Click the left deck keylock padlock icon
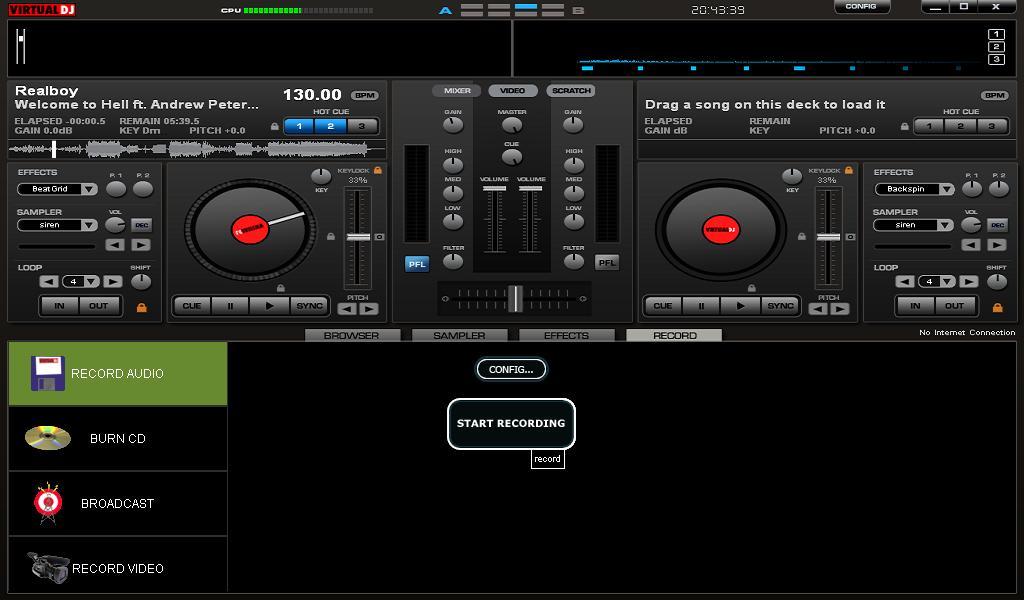This screenshot has height=600, width=1024. tap(377, 170)
